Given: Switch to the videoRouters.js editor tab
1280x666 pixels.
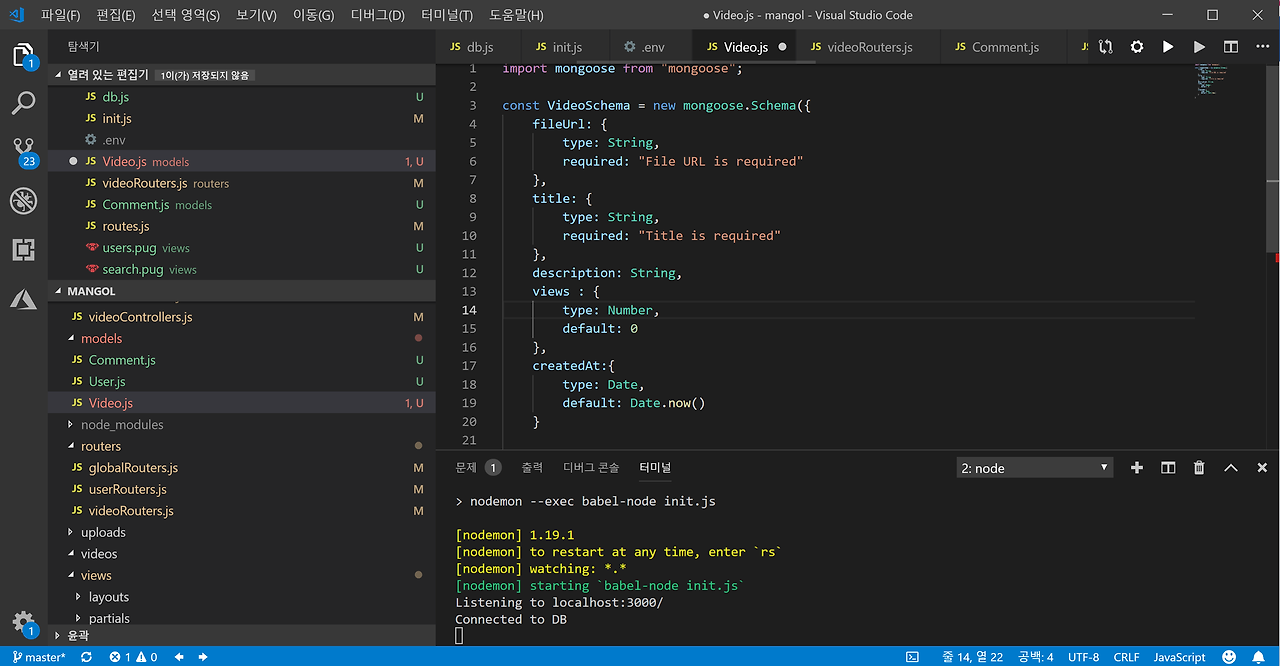Looking at the screenshot, I should [x=869, y=47].
